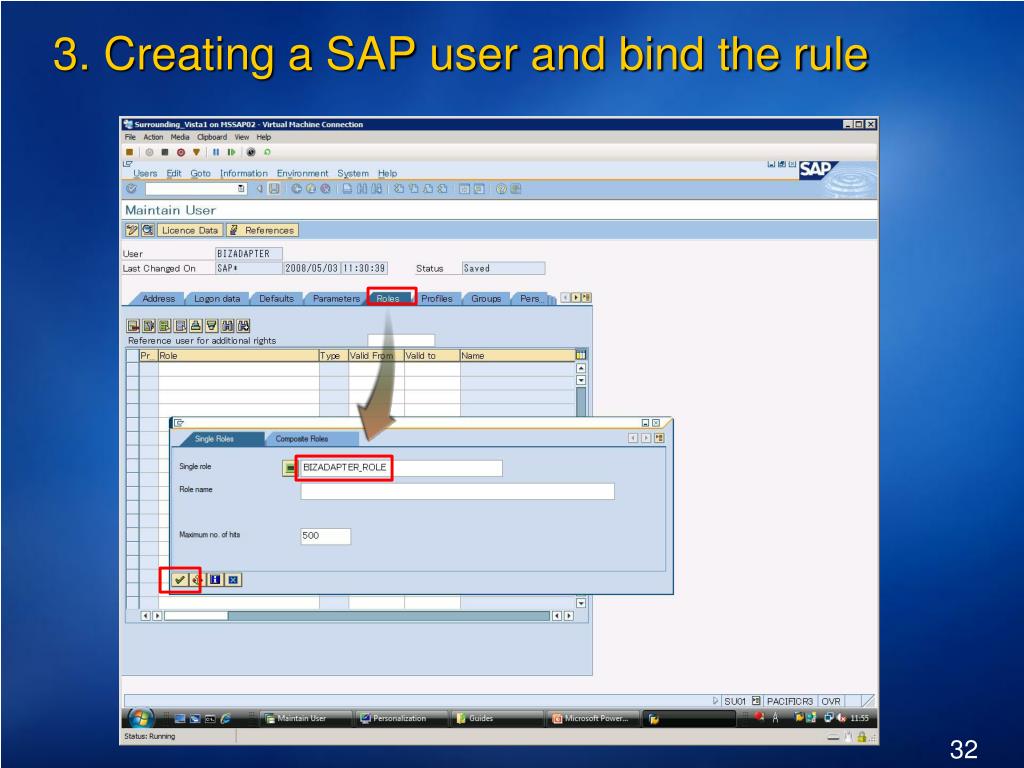Click the Role name input field
The width and height of the screenshot is (1024, 768).
tap(457, 491)
